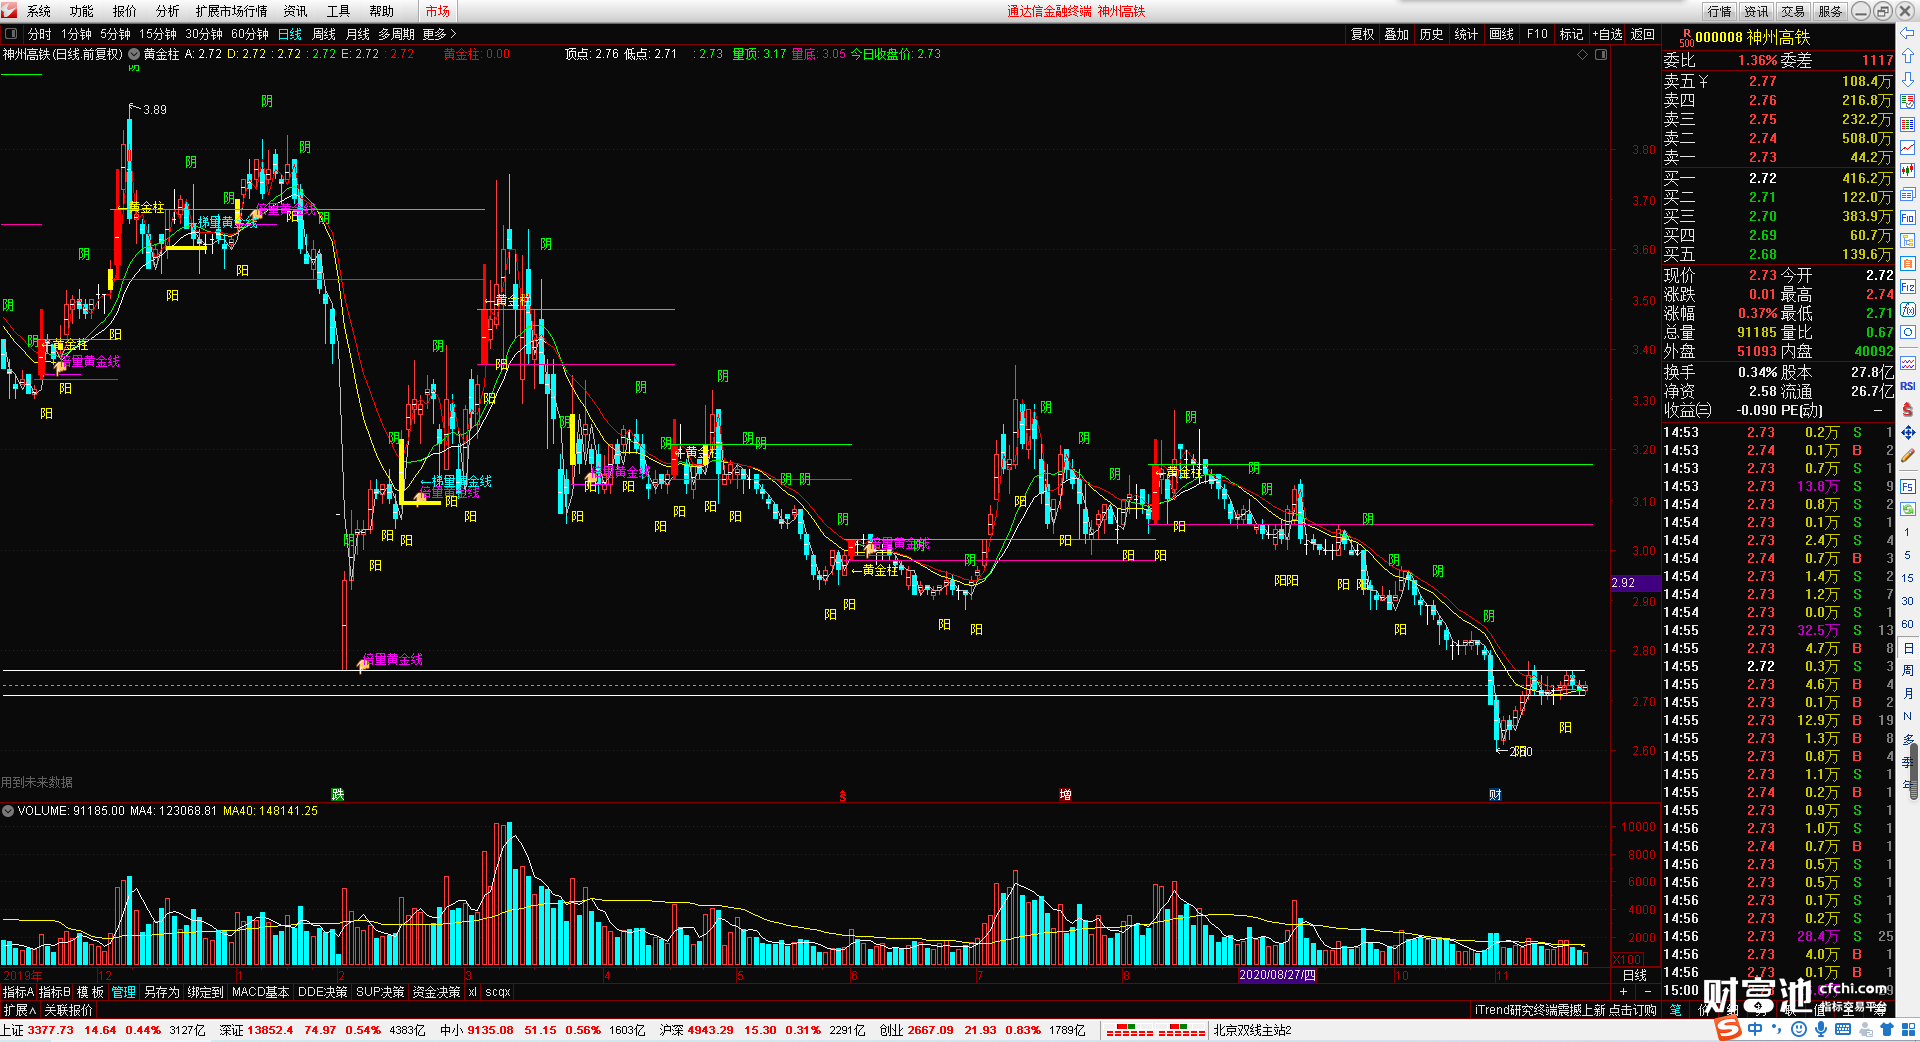Click the 交易 button at top-right
Viewport: 1920px width, 1042px height.
[x=1793, y=11]
